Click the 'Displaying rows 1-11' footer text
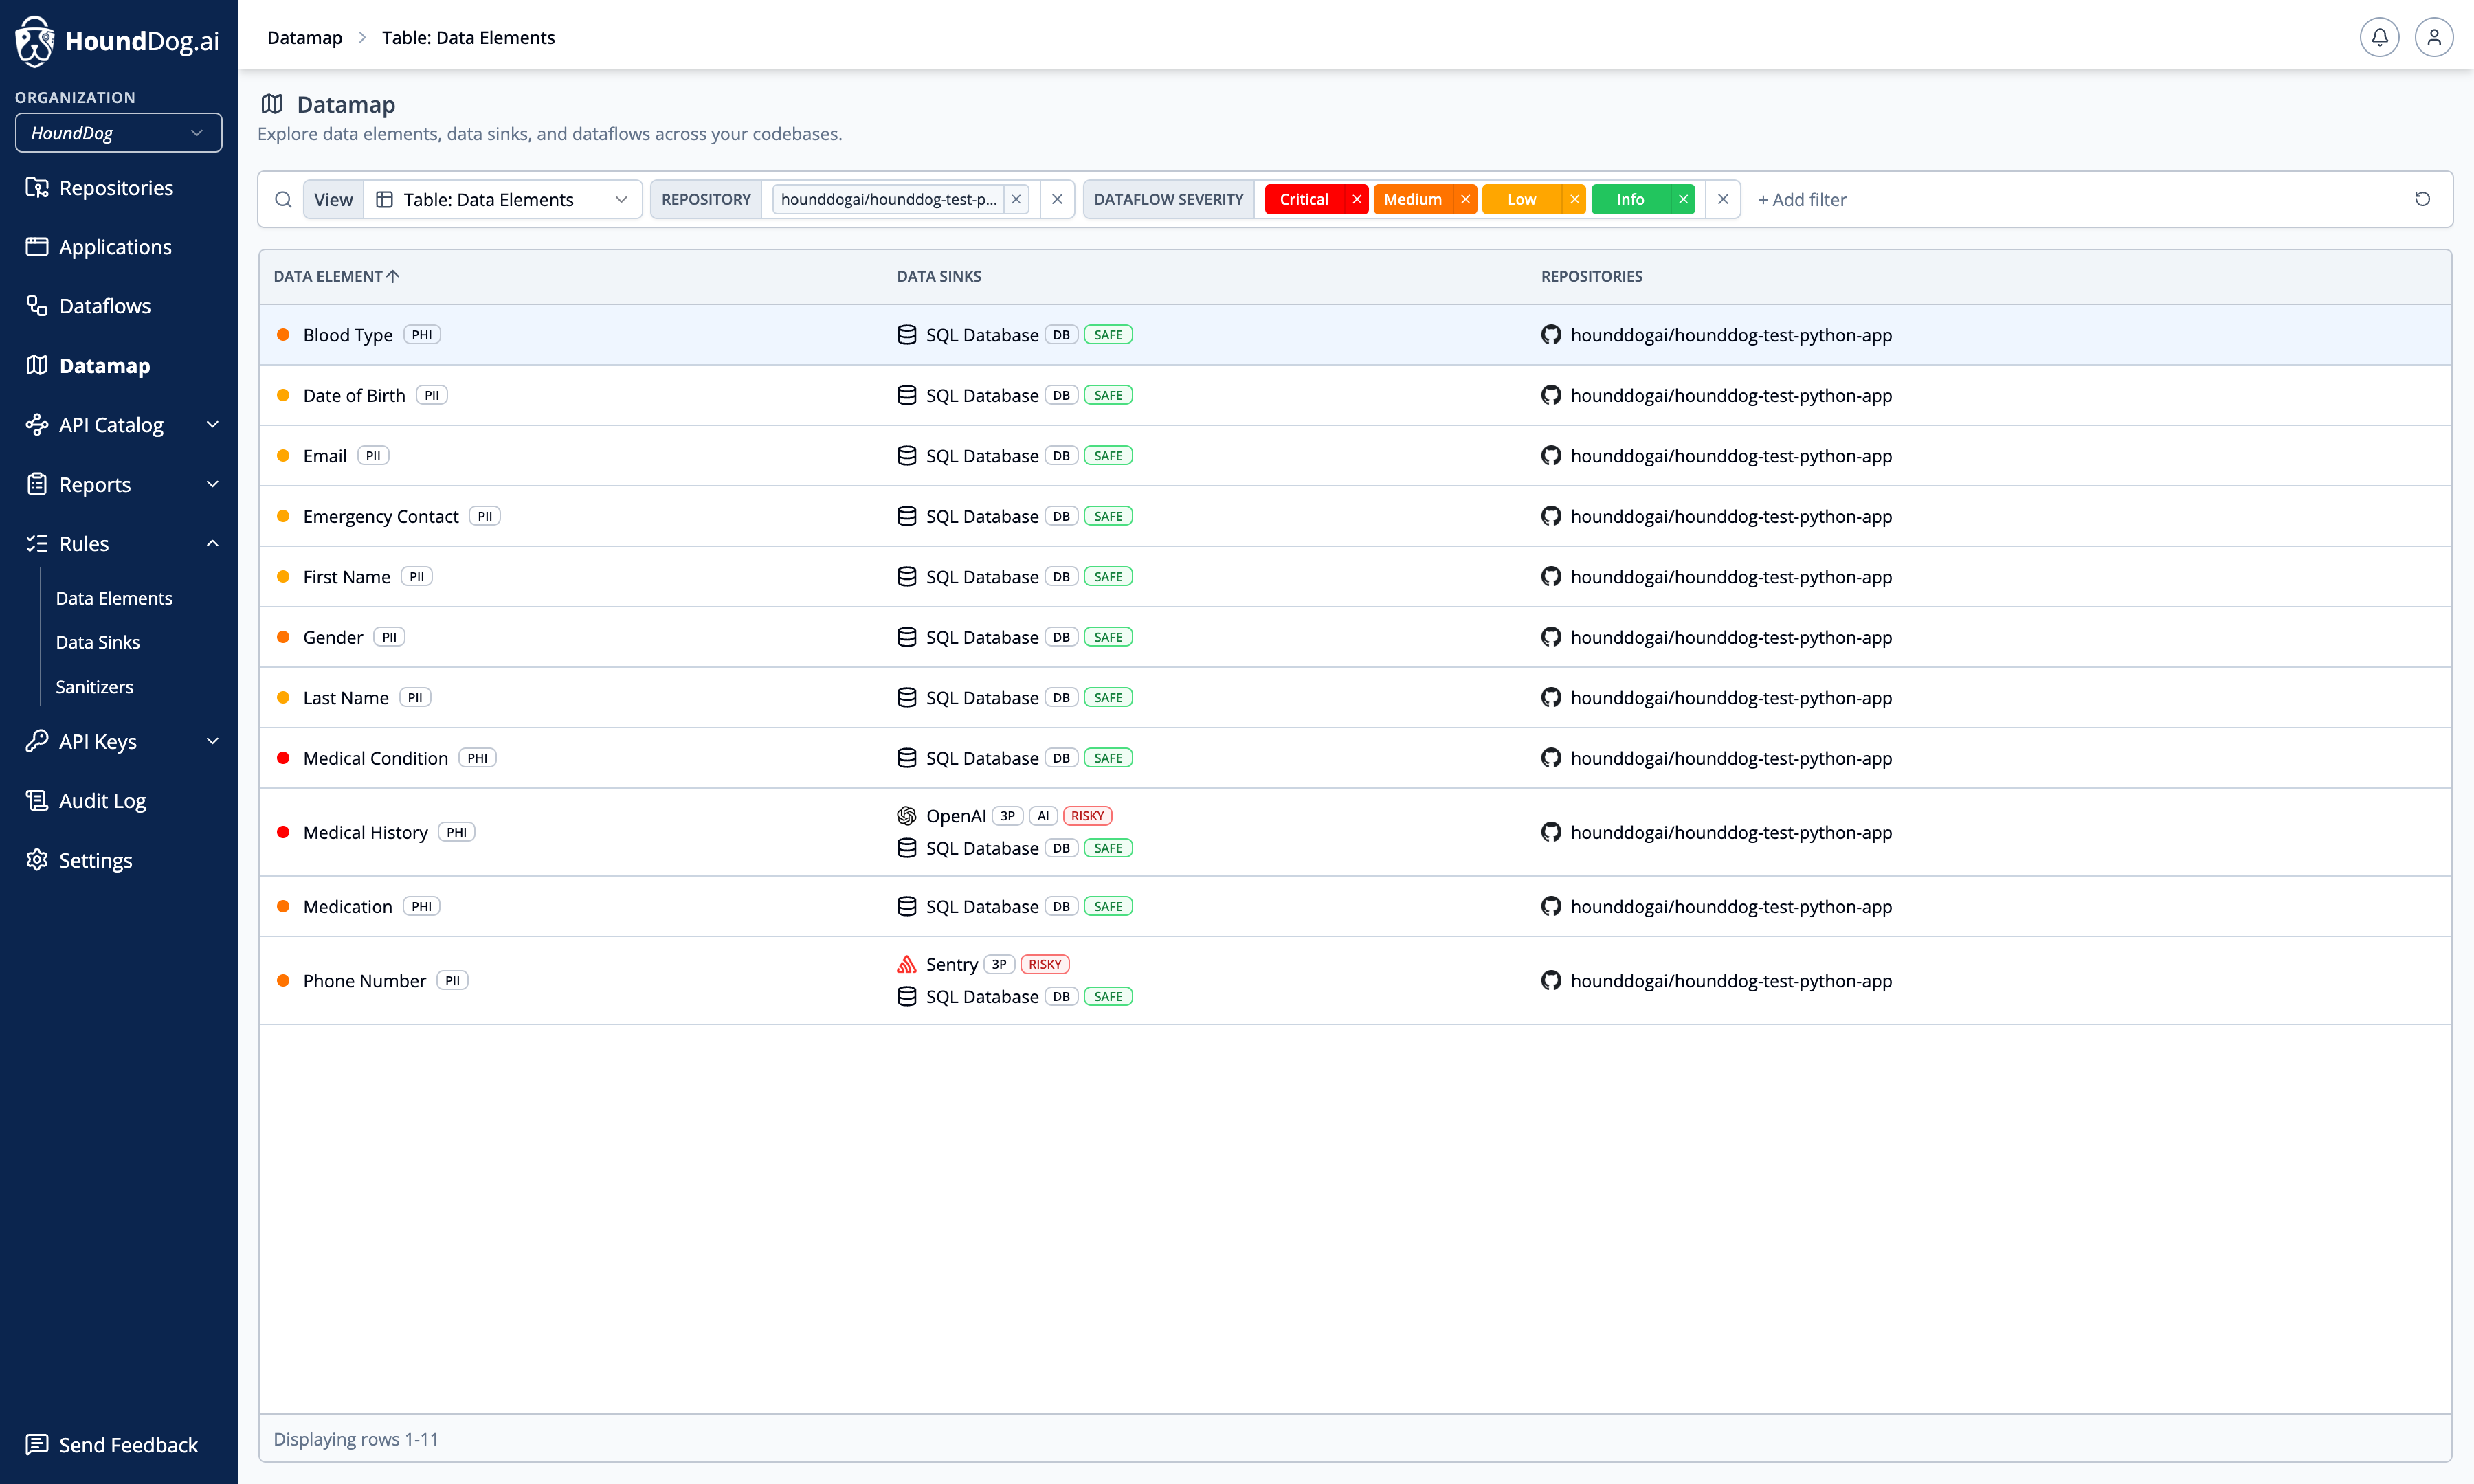The height and width of the screenshot is (1484, 2474). pos(356,1438)
